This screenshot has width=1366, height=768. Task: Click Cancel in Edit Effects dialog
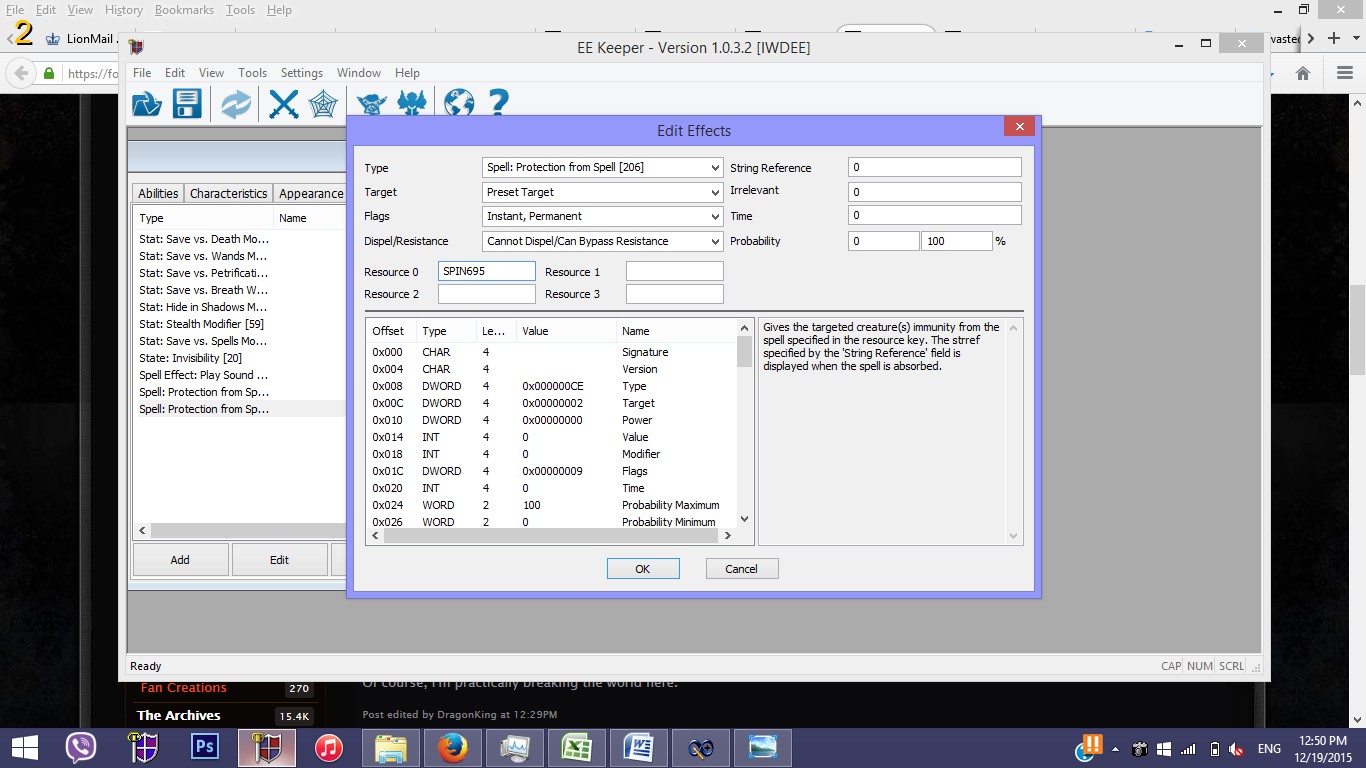point(741,568)
